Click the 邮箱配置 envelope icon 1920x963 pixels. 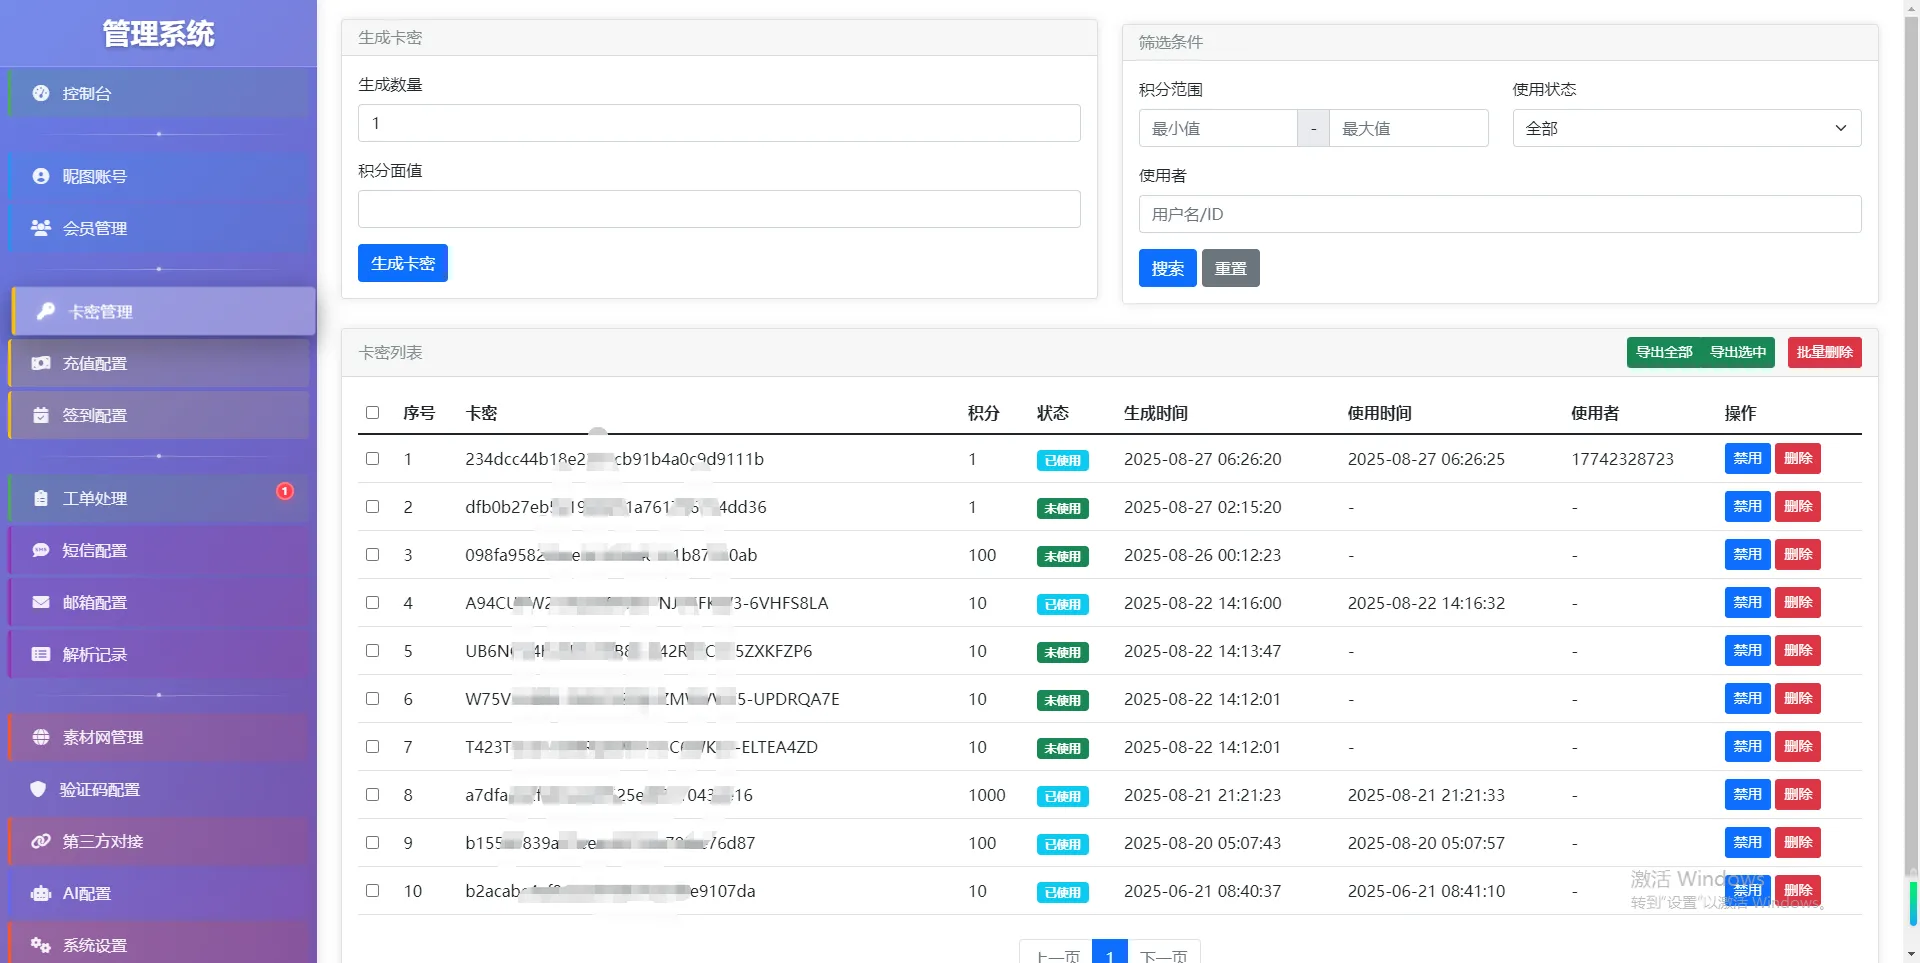[x=41, y=602]
